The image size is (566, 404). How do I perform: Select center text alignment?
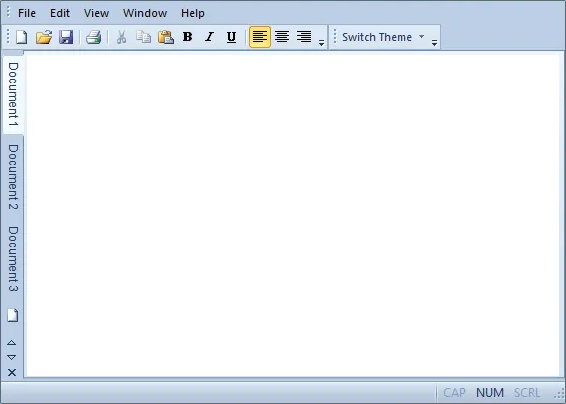(x=282, y=37)
